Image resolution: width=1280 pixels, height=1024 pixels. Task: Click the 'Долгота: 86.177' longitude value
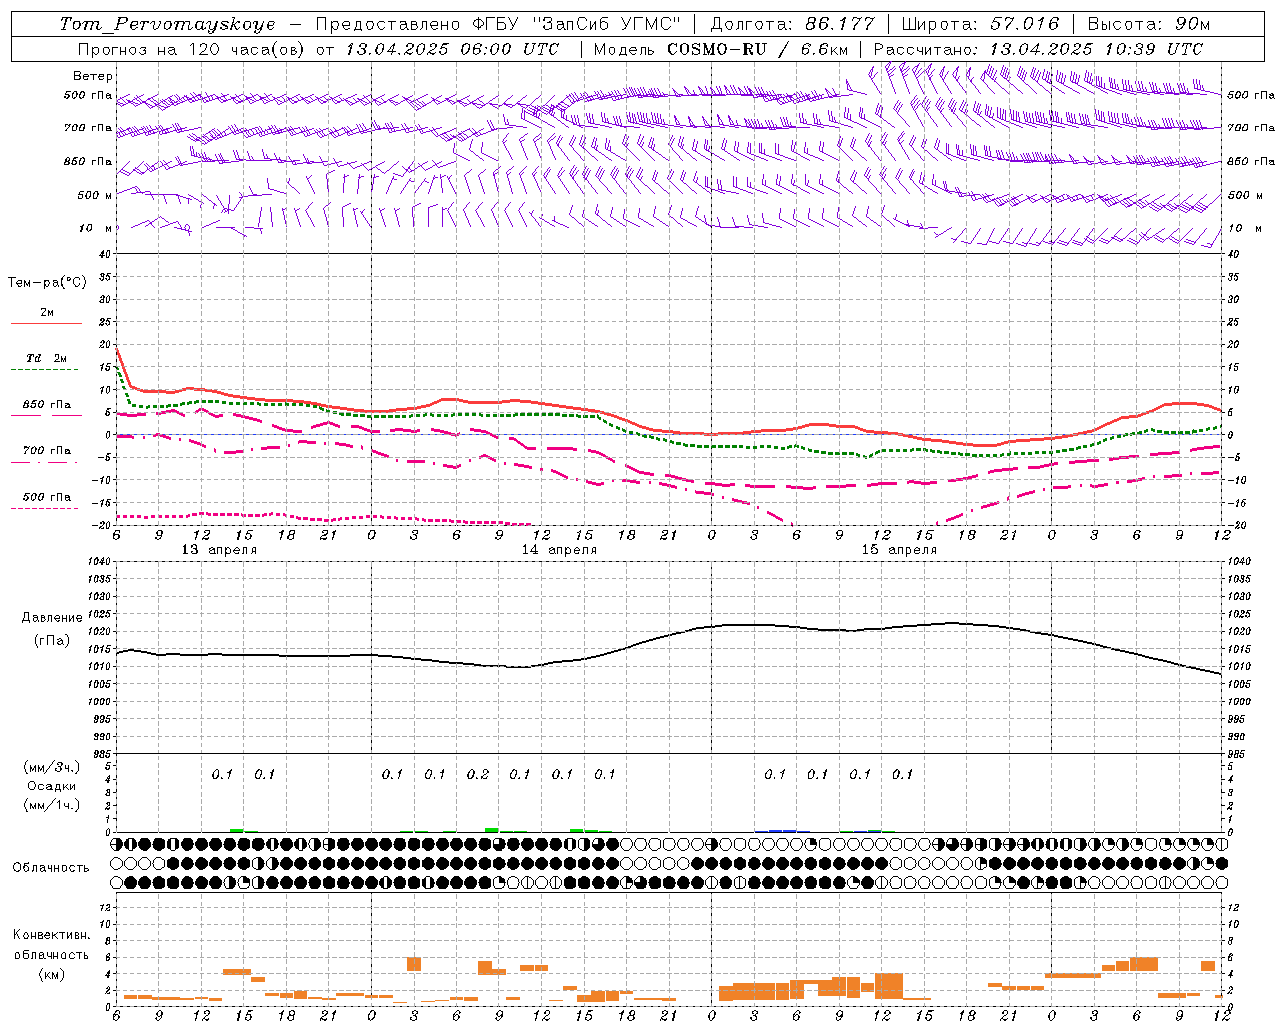pos(792,24)
